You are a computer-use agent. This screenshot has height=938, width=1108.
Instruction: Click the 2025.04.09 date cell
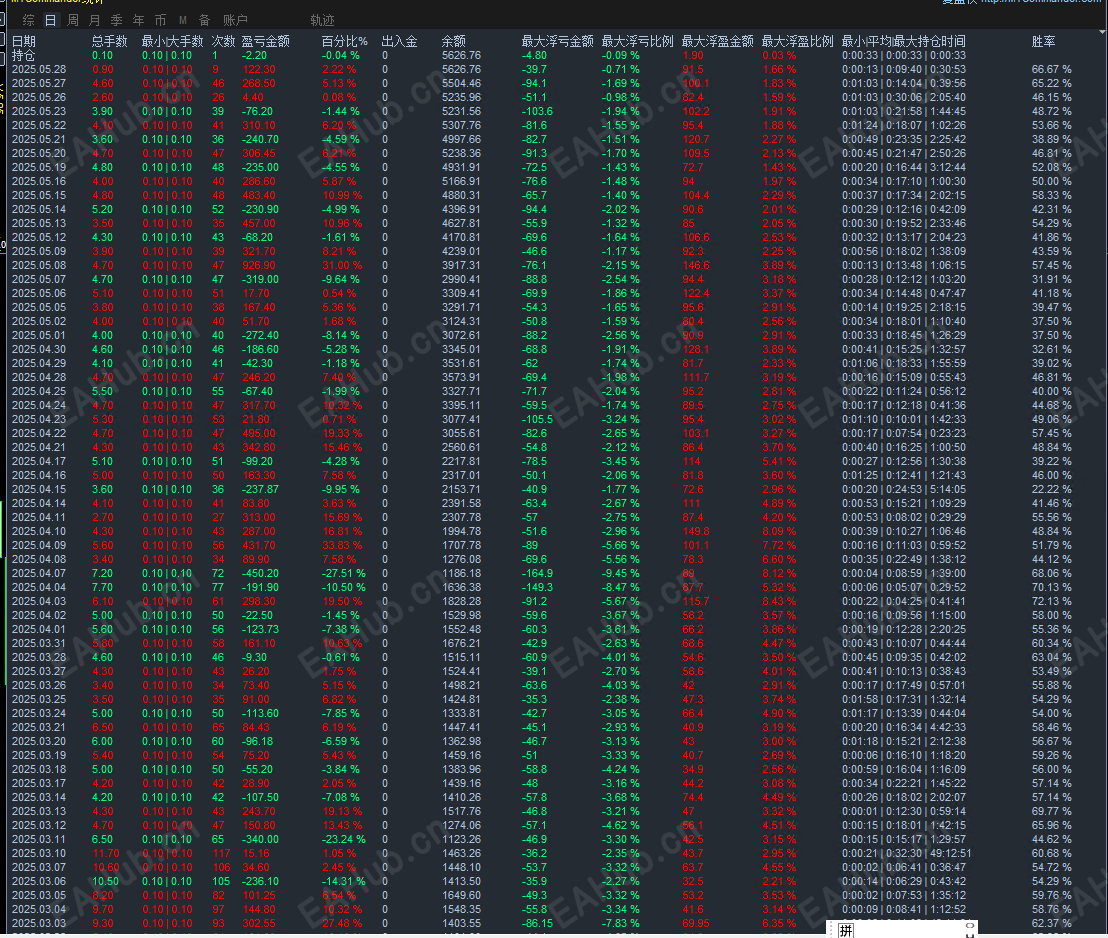39,545
